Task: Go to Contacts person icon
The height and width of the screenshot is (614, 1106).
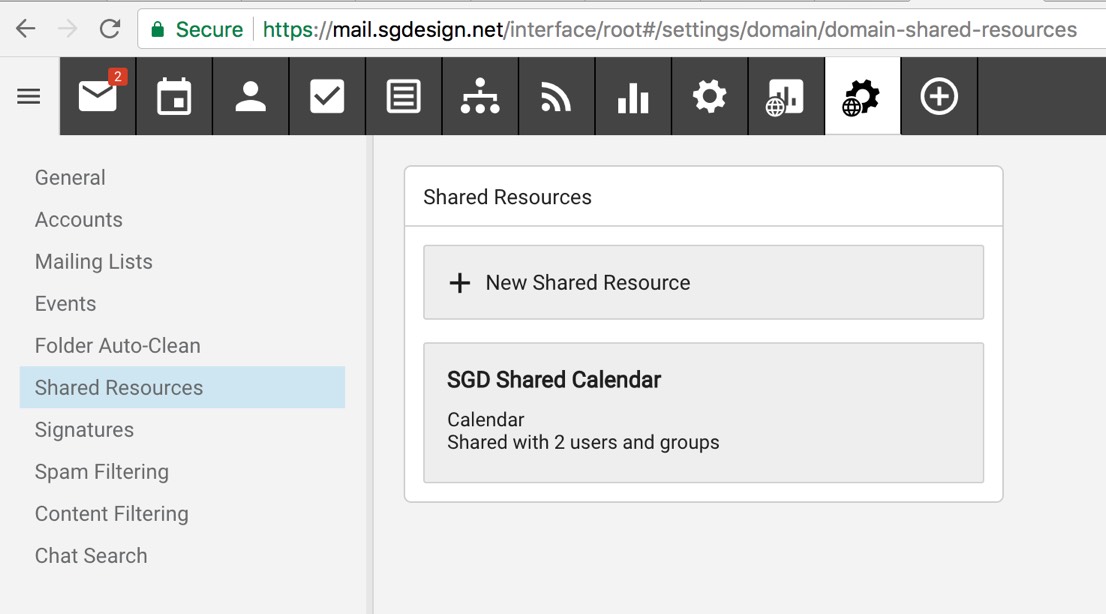Action: click(250, 97)
